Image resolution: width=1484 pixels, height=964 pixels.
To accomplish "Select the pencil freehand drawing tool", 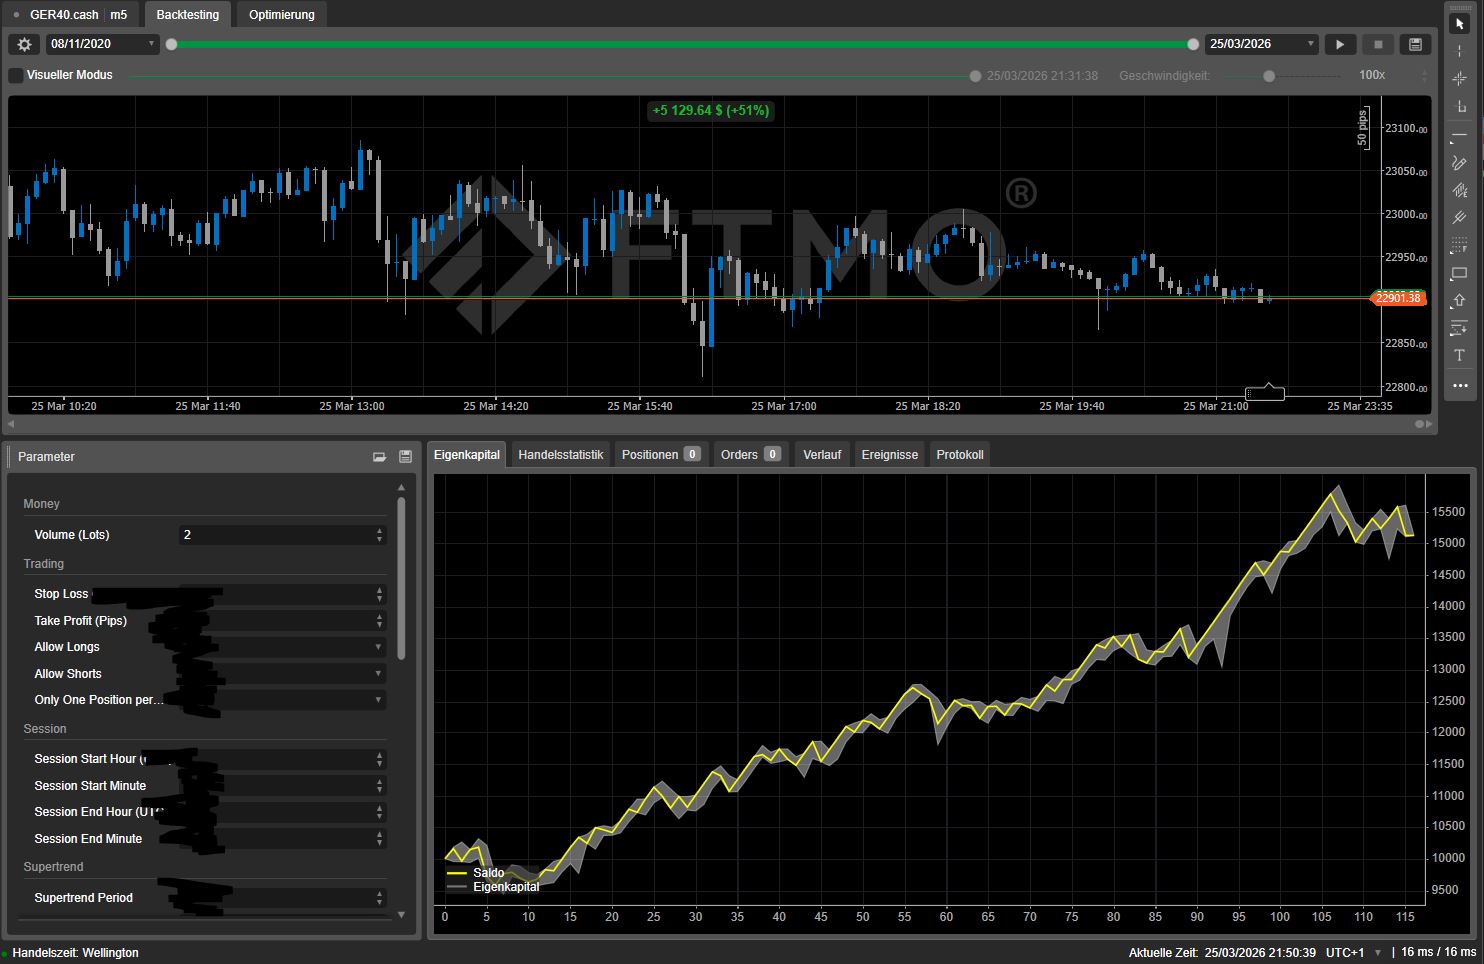I will point(1459,163).
